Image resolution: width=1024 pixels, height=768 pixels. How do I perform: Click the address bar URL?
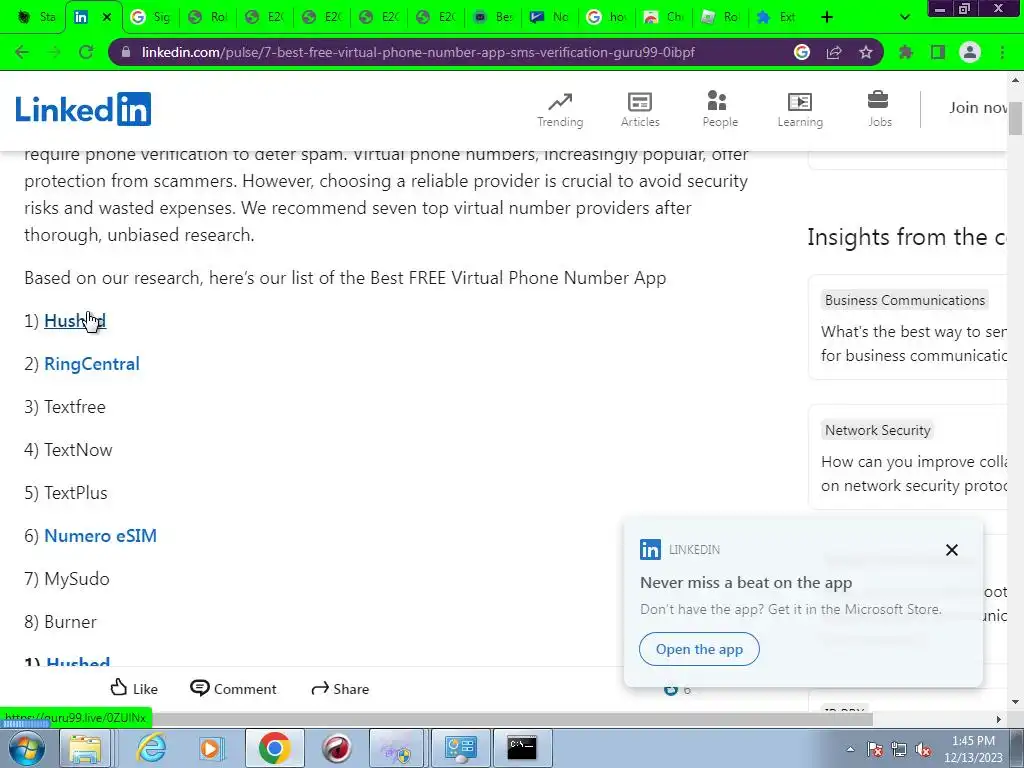pos(418,52)
